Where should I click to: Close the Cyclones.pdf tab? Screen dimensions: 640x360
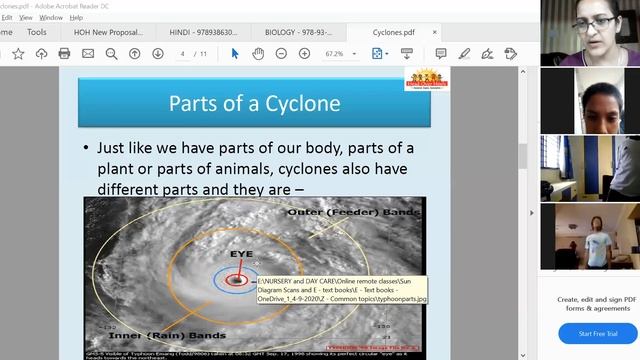[434, 32]
